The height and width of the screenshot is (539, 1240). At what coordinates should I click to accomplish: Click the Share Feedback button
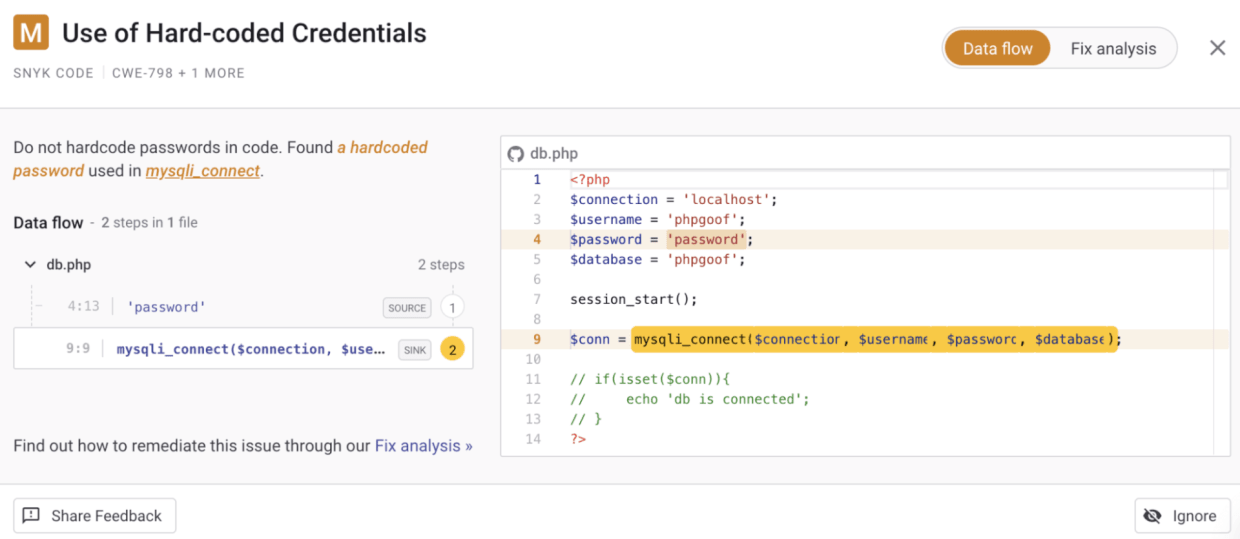click(x=95, y=516)
